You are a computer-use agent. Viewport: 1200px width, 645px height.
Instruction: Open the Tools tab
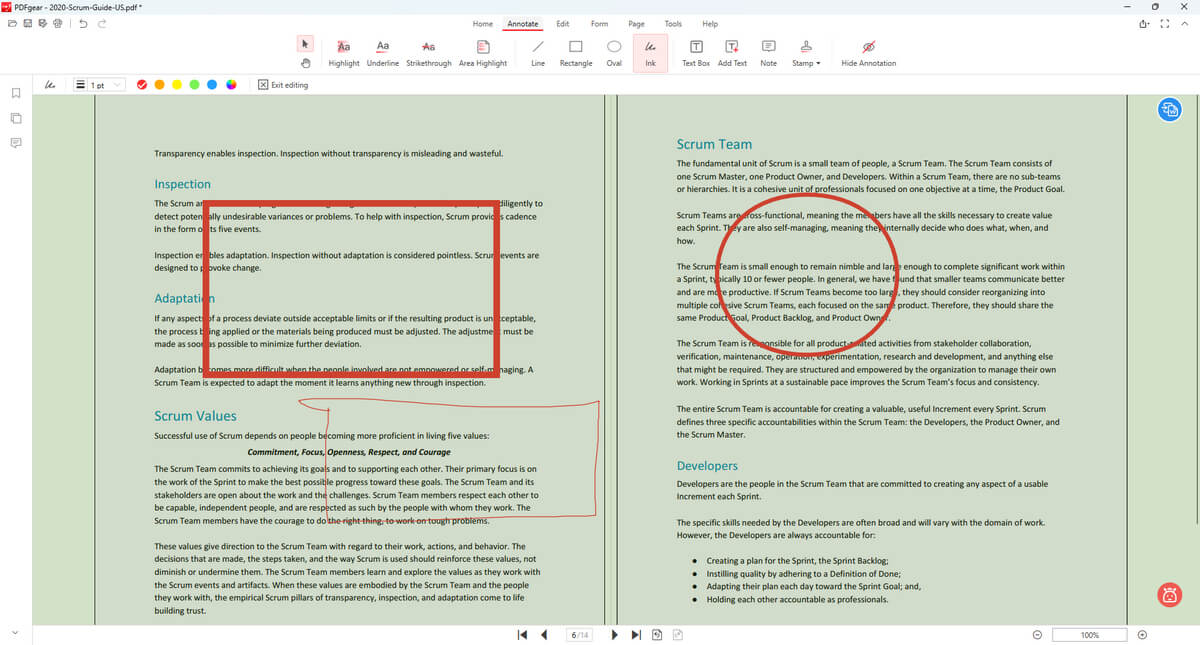pos(673,23)
